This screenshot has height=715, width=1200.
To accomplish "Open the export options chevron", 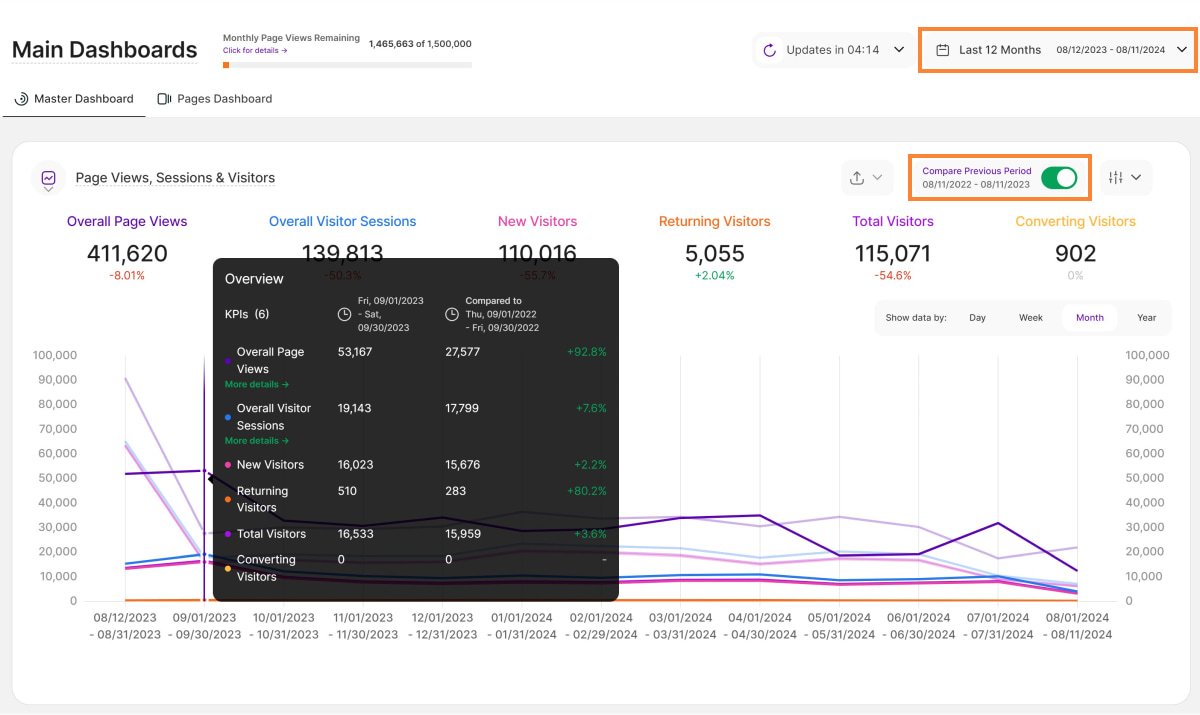I will pyautogui.click(x=880, y=177).
